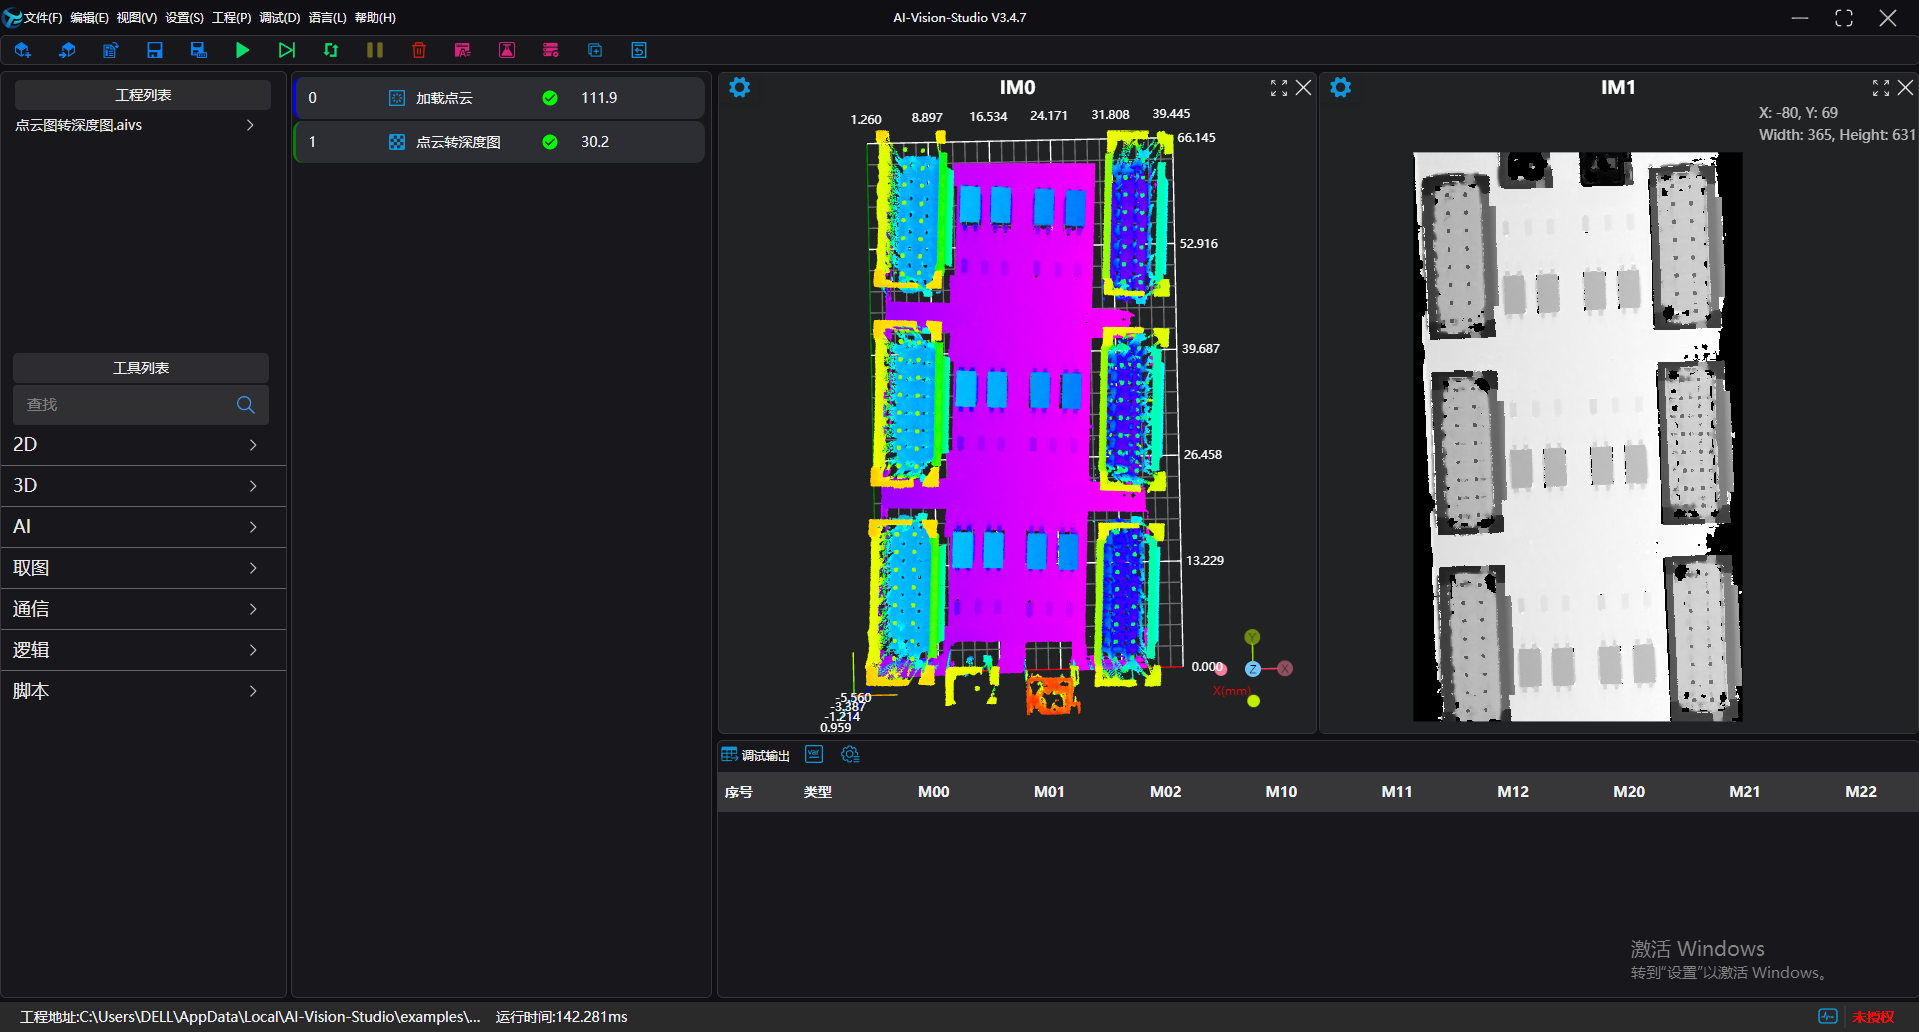Viewport: 1919px width, 1032px height.
Task: Expand the 脚本 tool category
Action: [143, 691]
